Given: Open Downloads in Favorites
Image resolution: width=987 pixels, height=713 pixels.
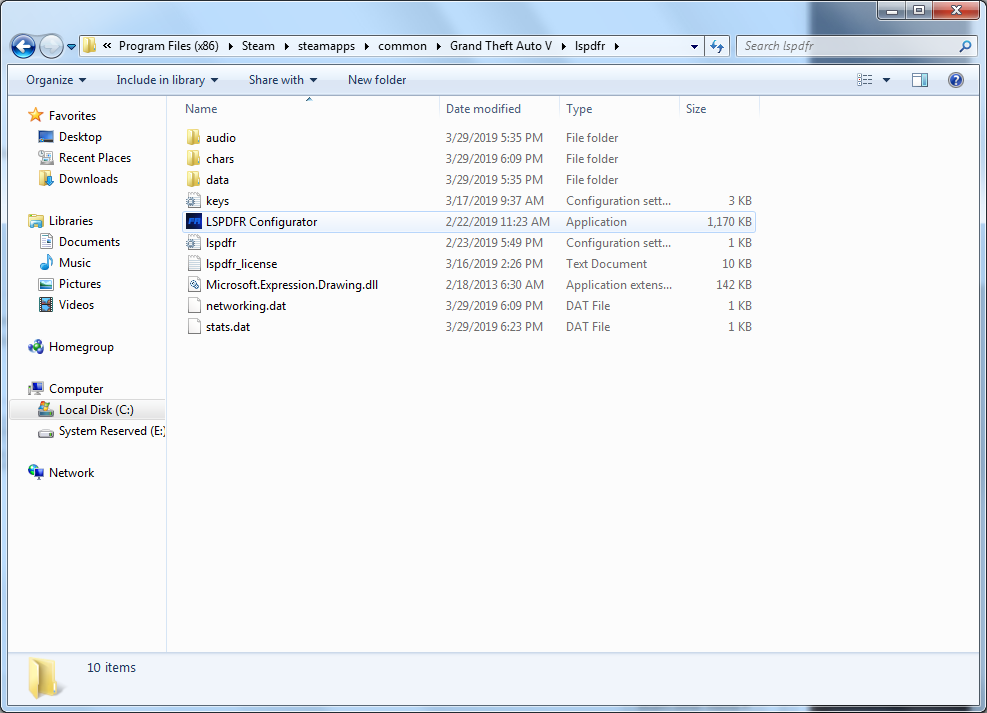Looking at the screenshot, I should (88, 179).
